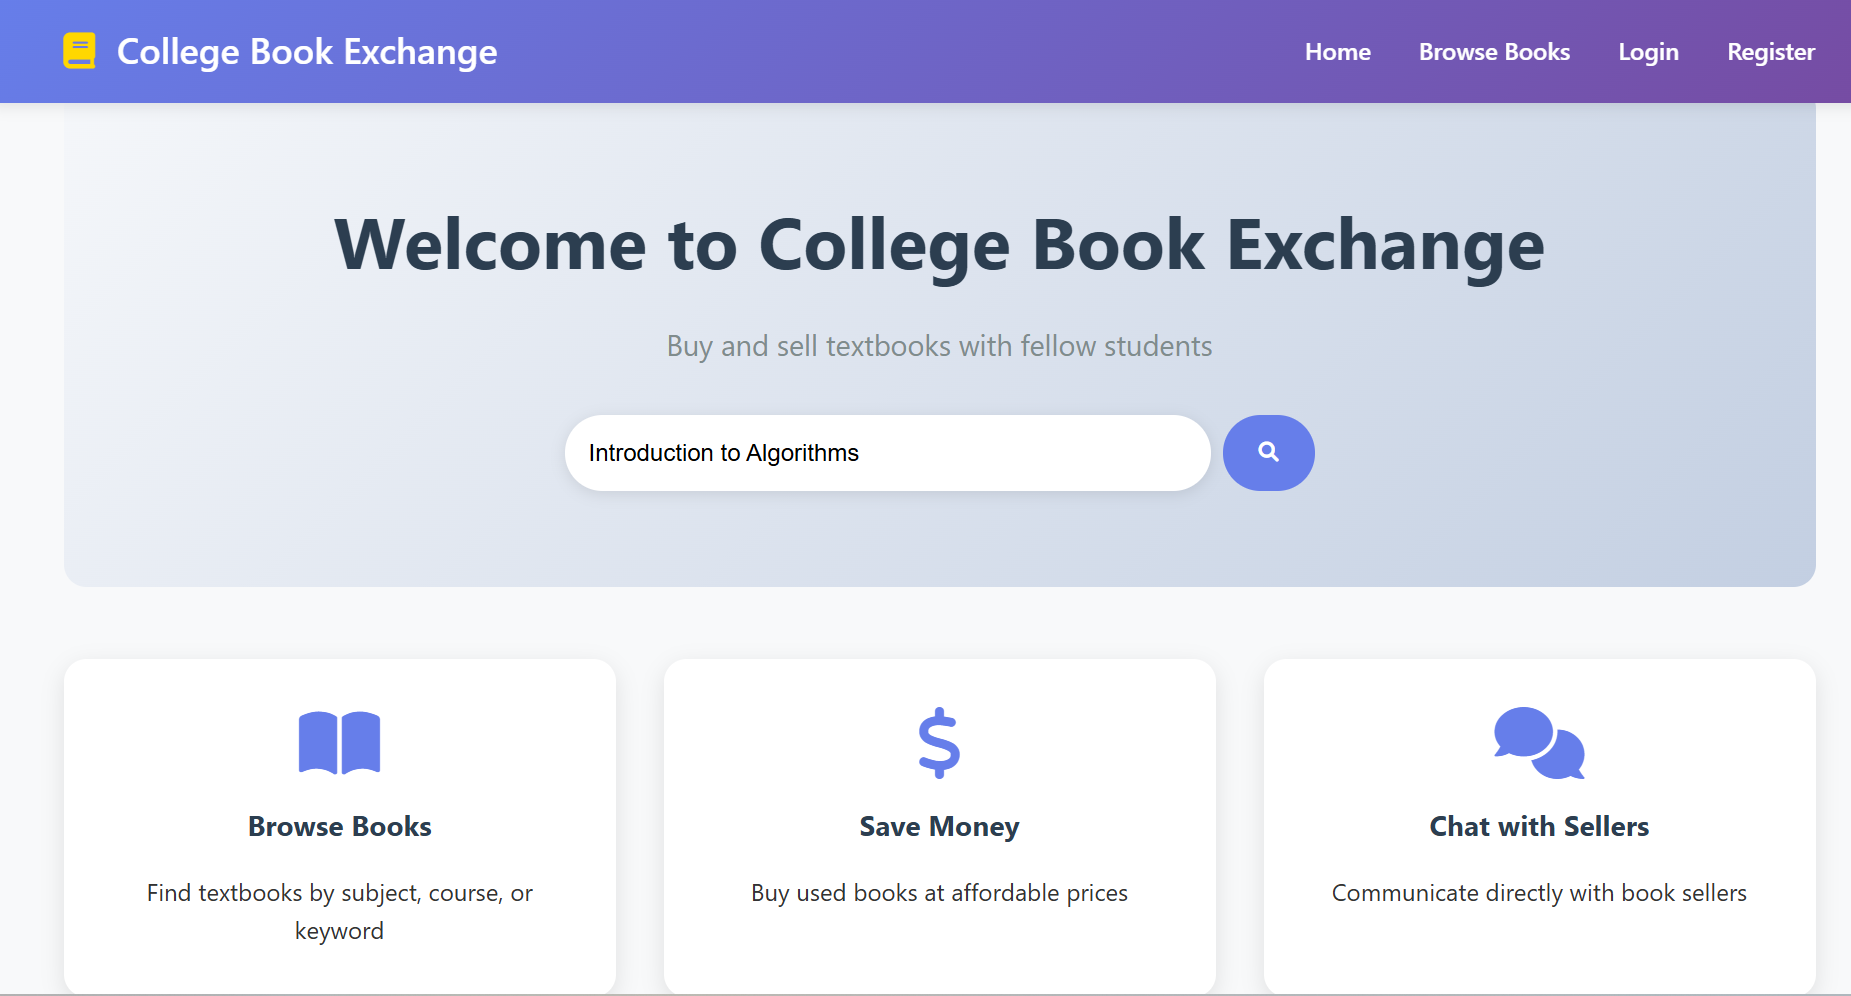Open the Register page
This screenshot has height=996, width=1851.
click(x=1771, y=51)
